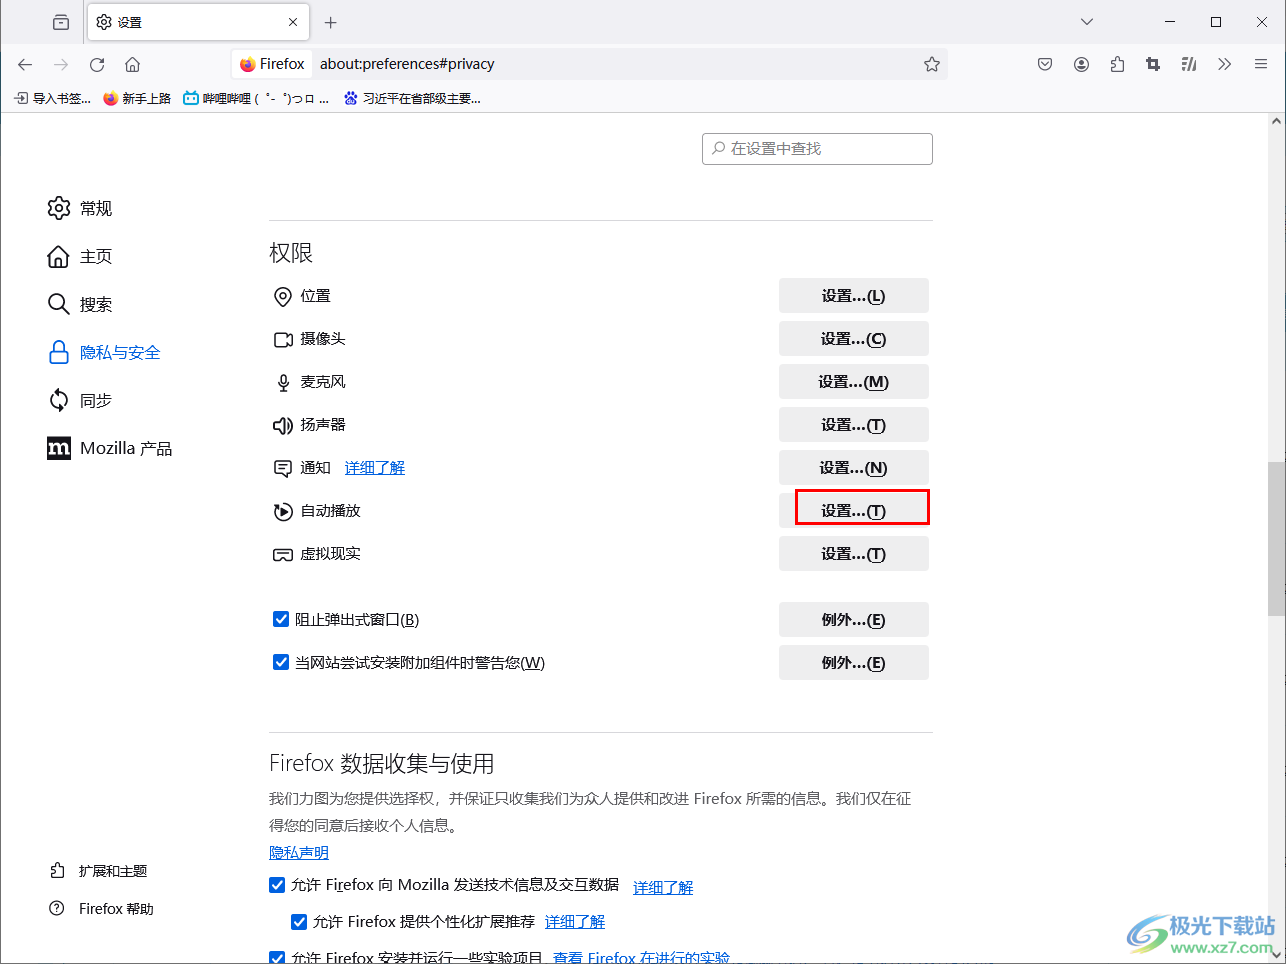Click the screenshot crop tool icon
This screenshot has width=1286, height=964.
[x=1153, y=64]
